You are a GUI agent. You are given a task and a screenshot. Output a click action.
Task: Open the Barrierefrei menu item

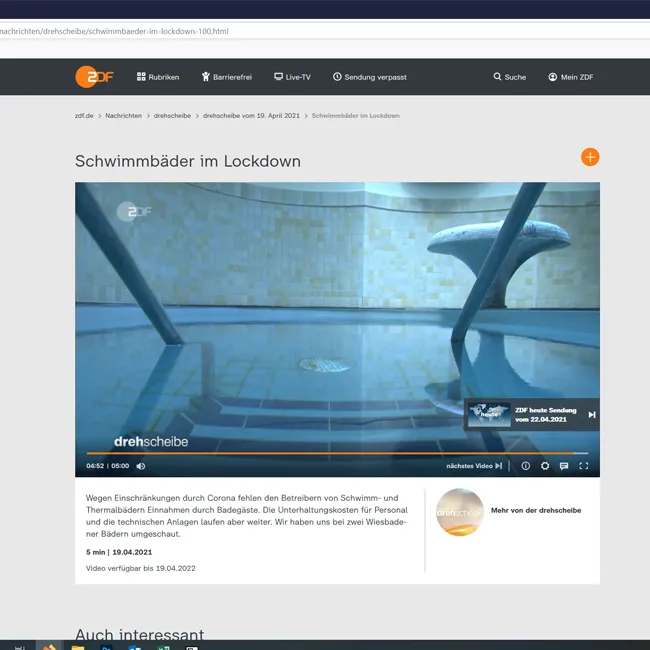[227, 77]
